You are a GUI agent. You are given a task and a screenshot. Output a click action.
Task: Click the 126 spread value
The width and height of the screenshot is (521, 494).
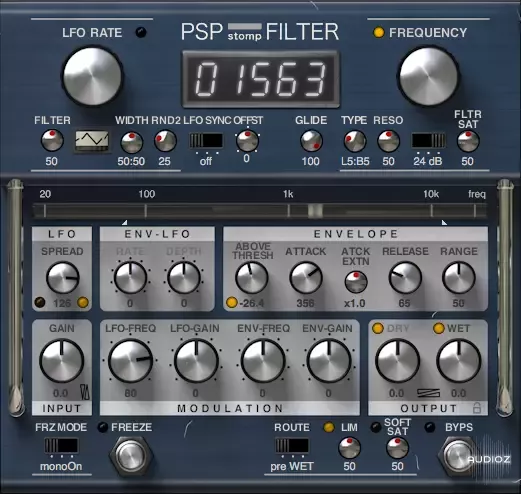coord(62,303)
